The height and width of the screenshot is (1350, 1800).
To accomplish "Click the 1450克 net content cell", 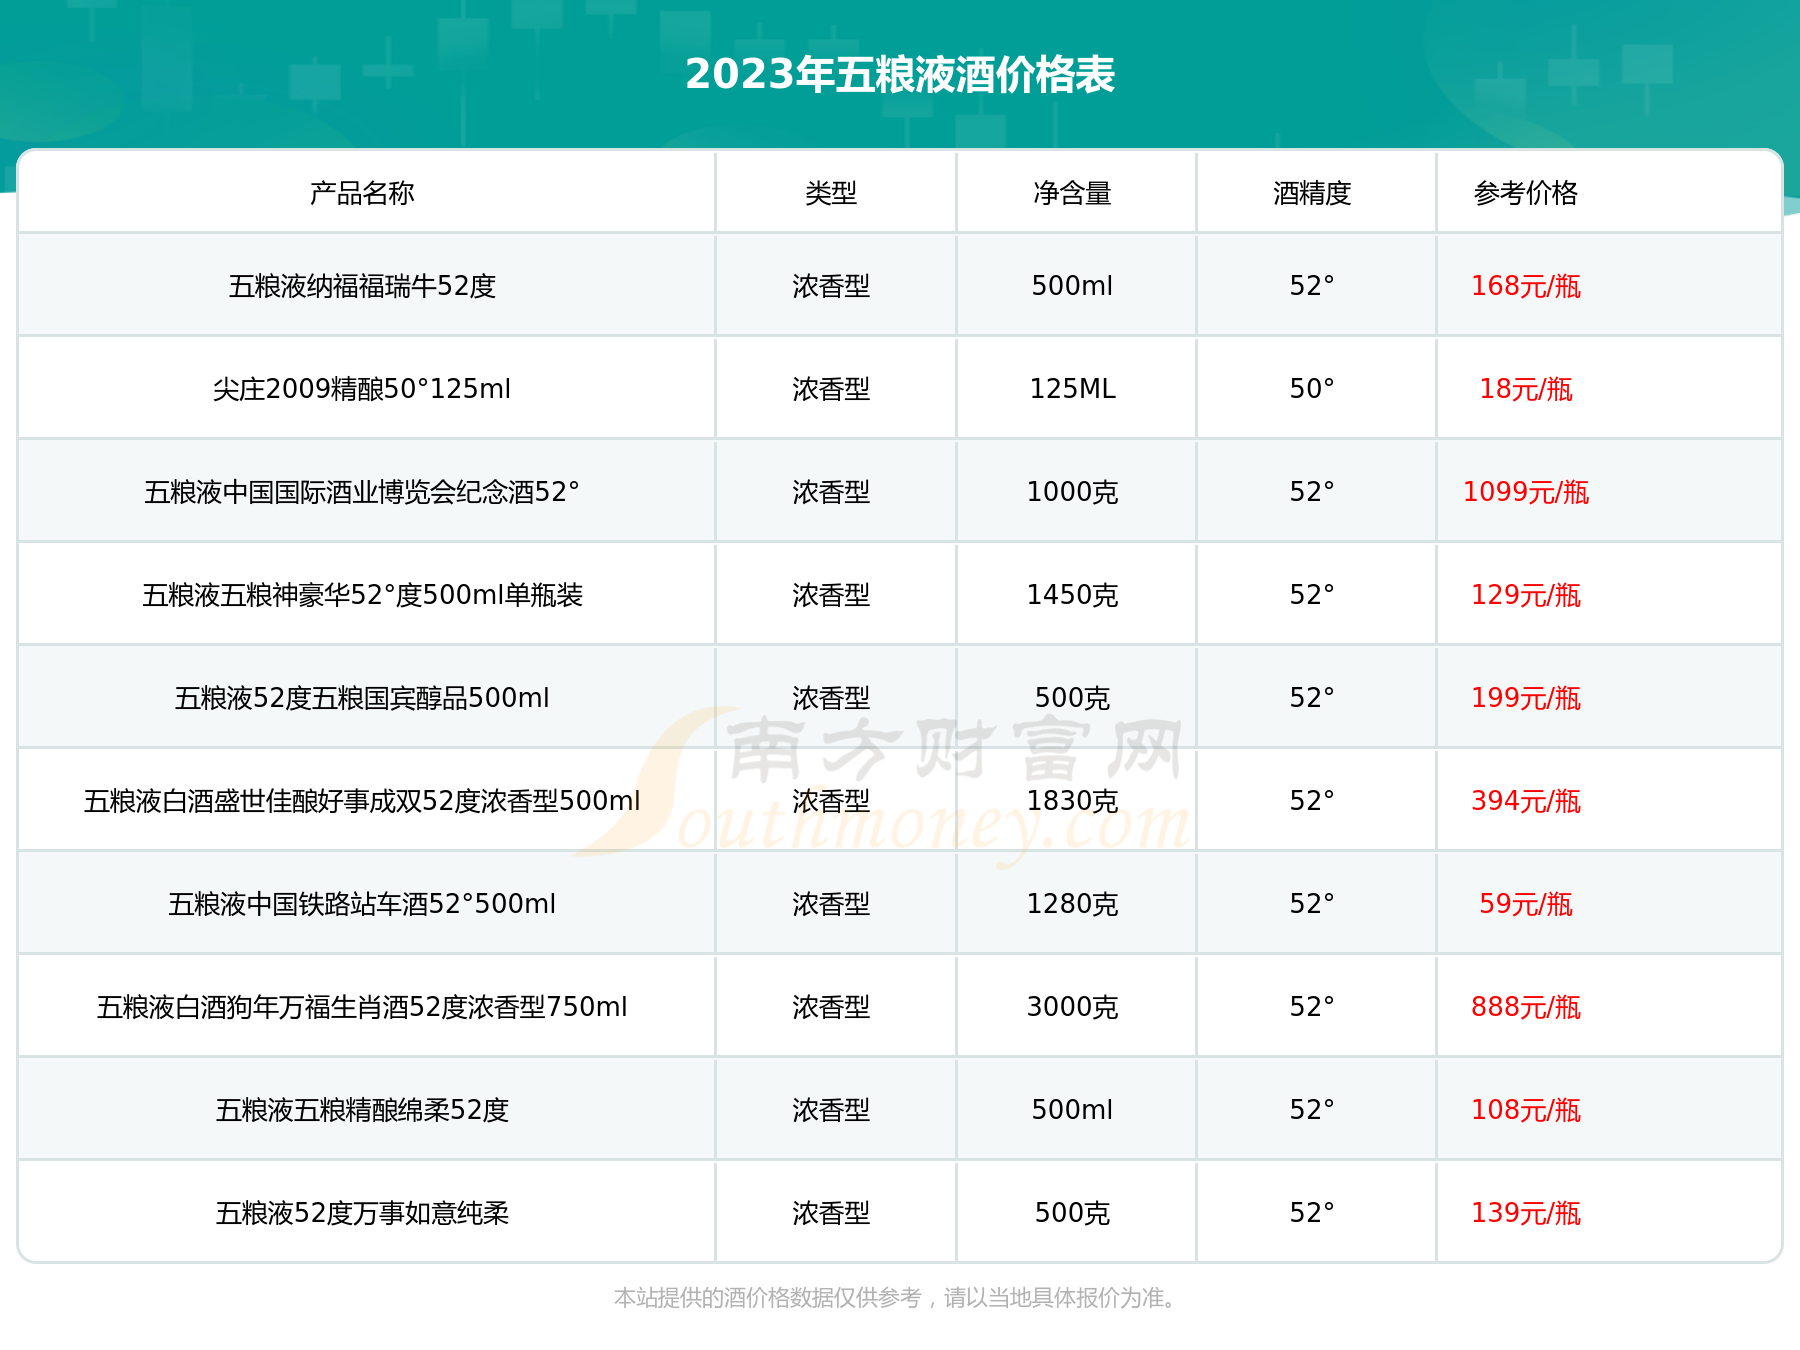I will [1072, 595].
